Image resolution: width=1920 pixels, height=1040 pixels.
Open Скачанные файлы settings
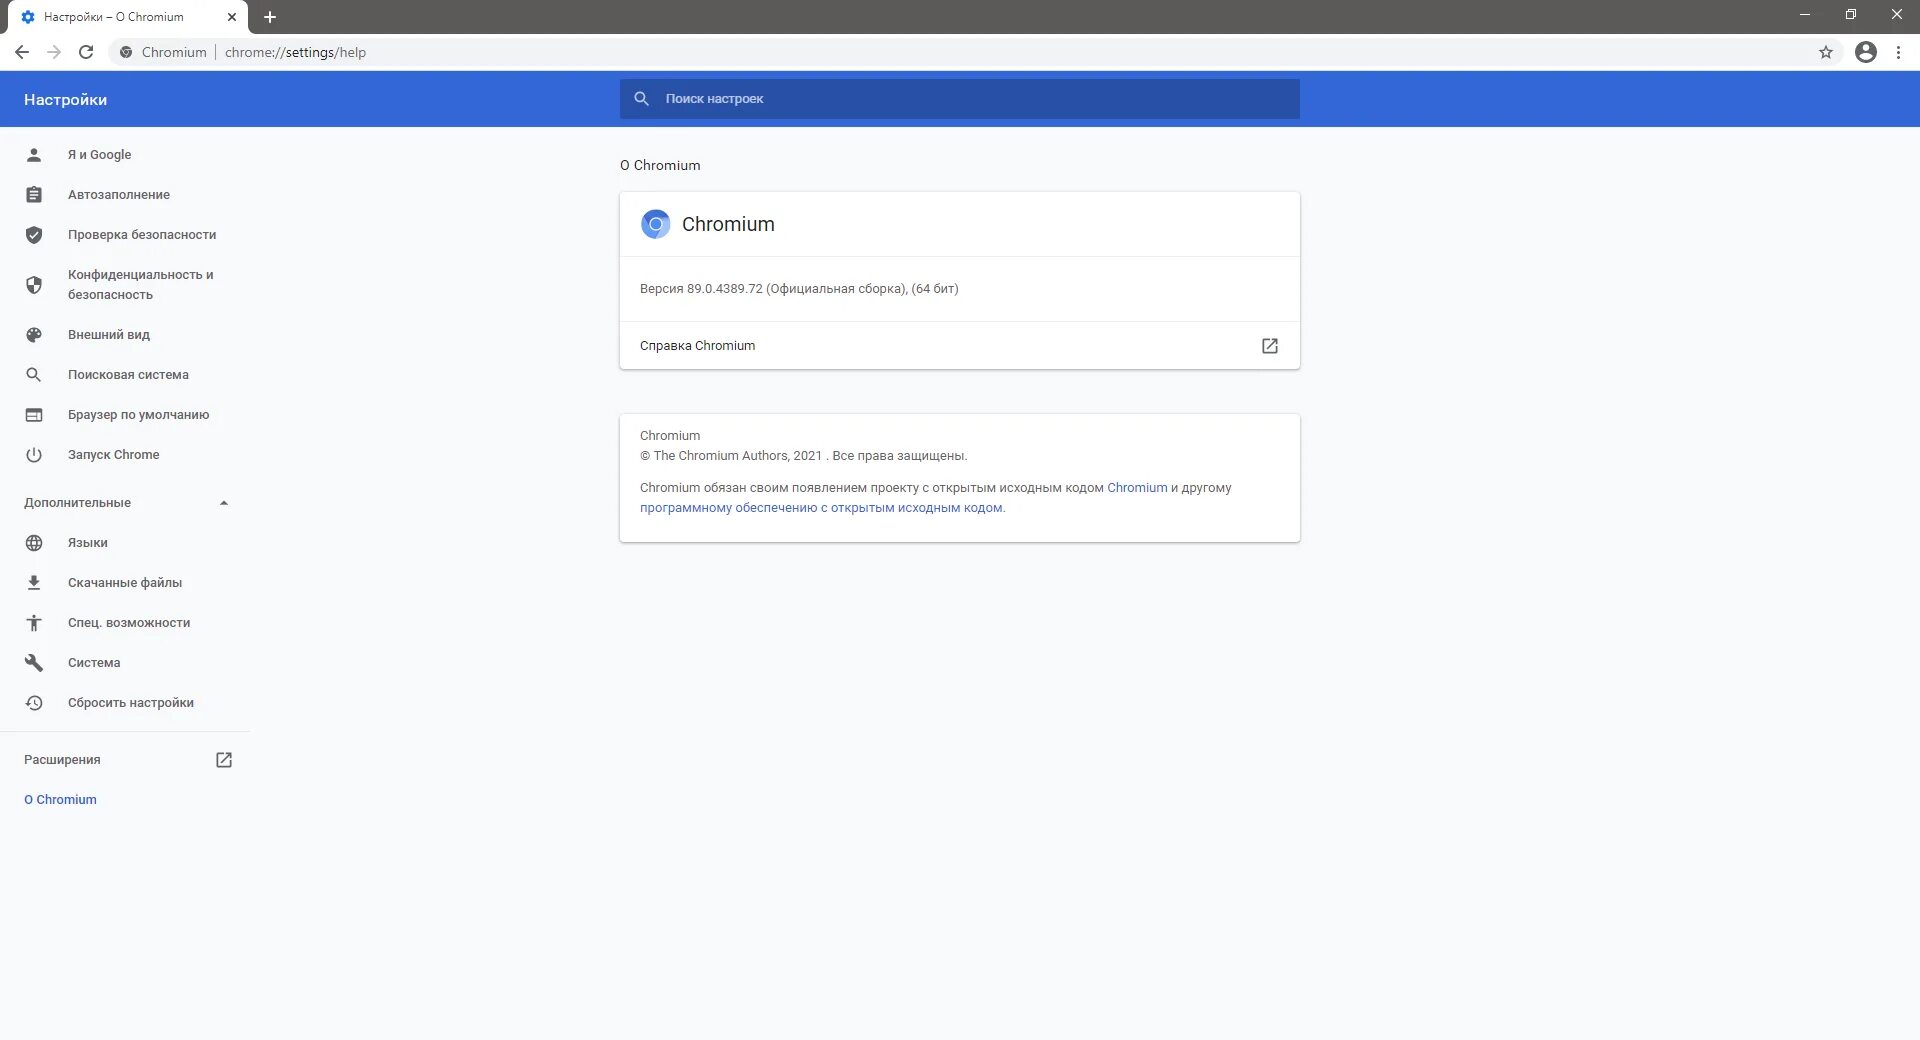[125, 582]
